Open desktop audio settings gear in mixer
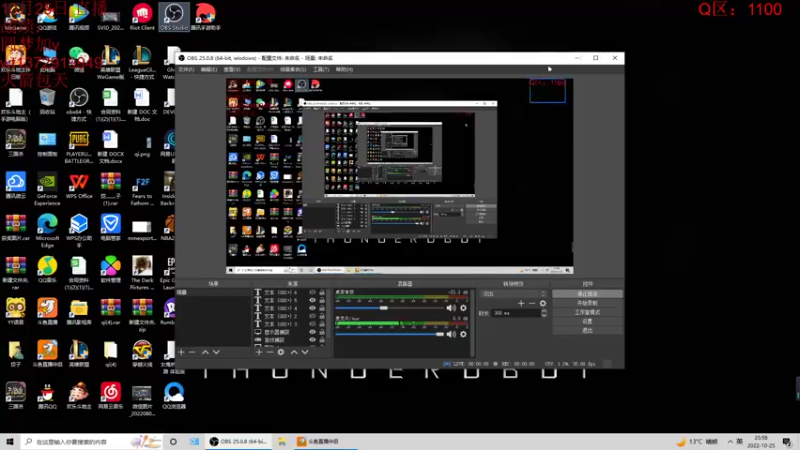The width and height of the screenshot is (800, 450). point(462,308)
